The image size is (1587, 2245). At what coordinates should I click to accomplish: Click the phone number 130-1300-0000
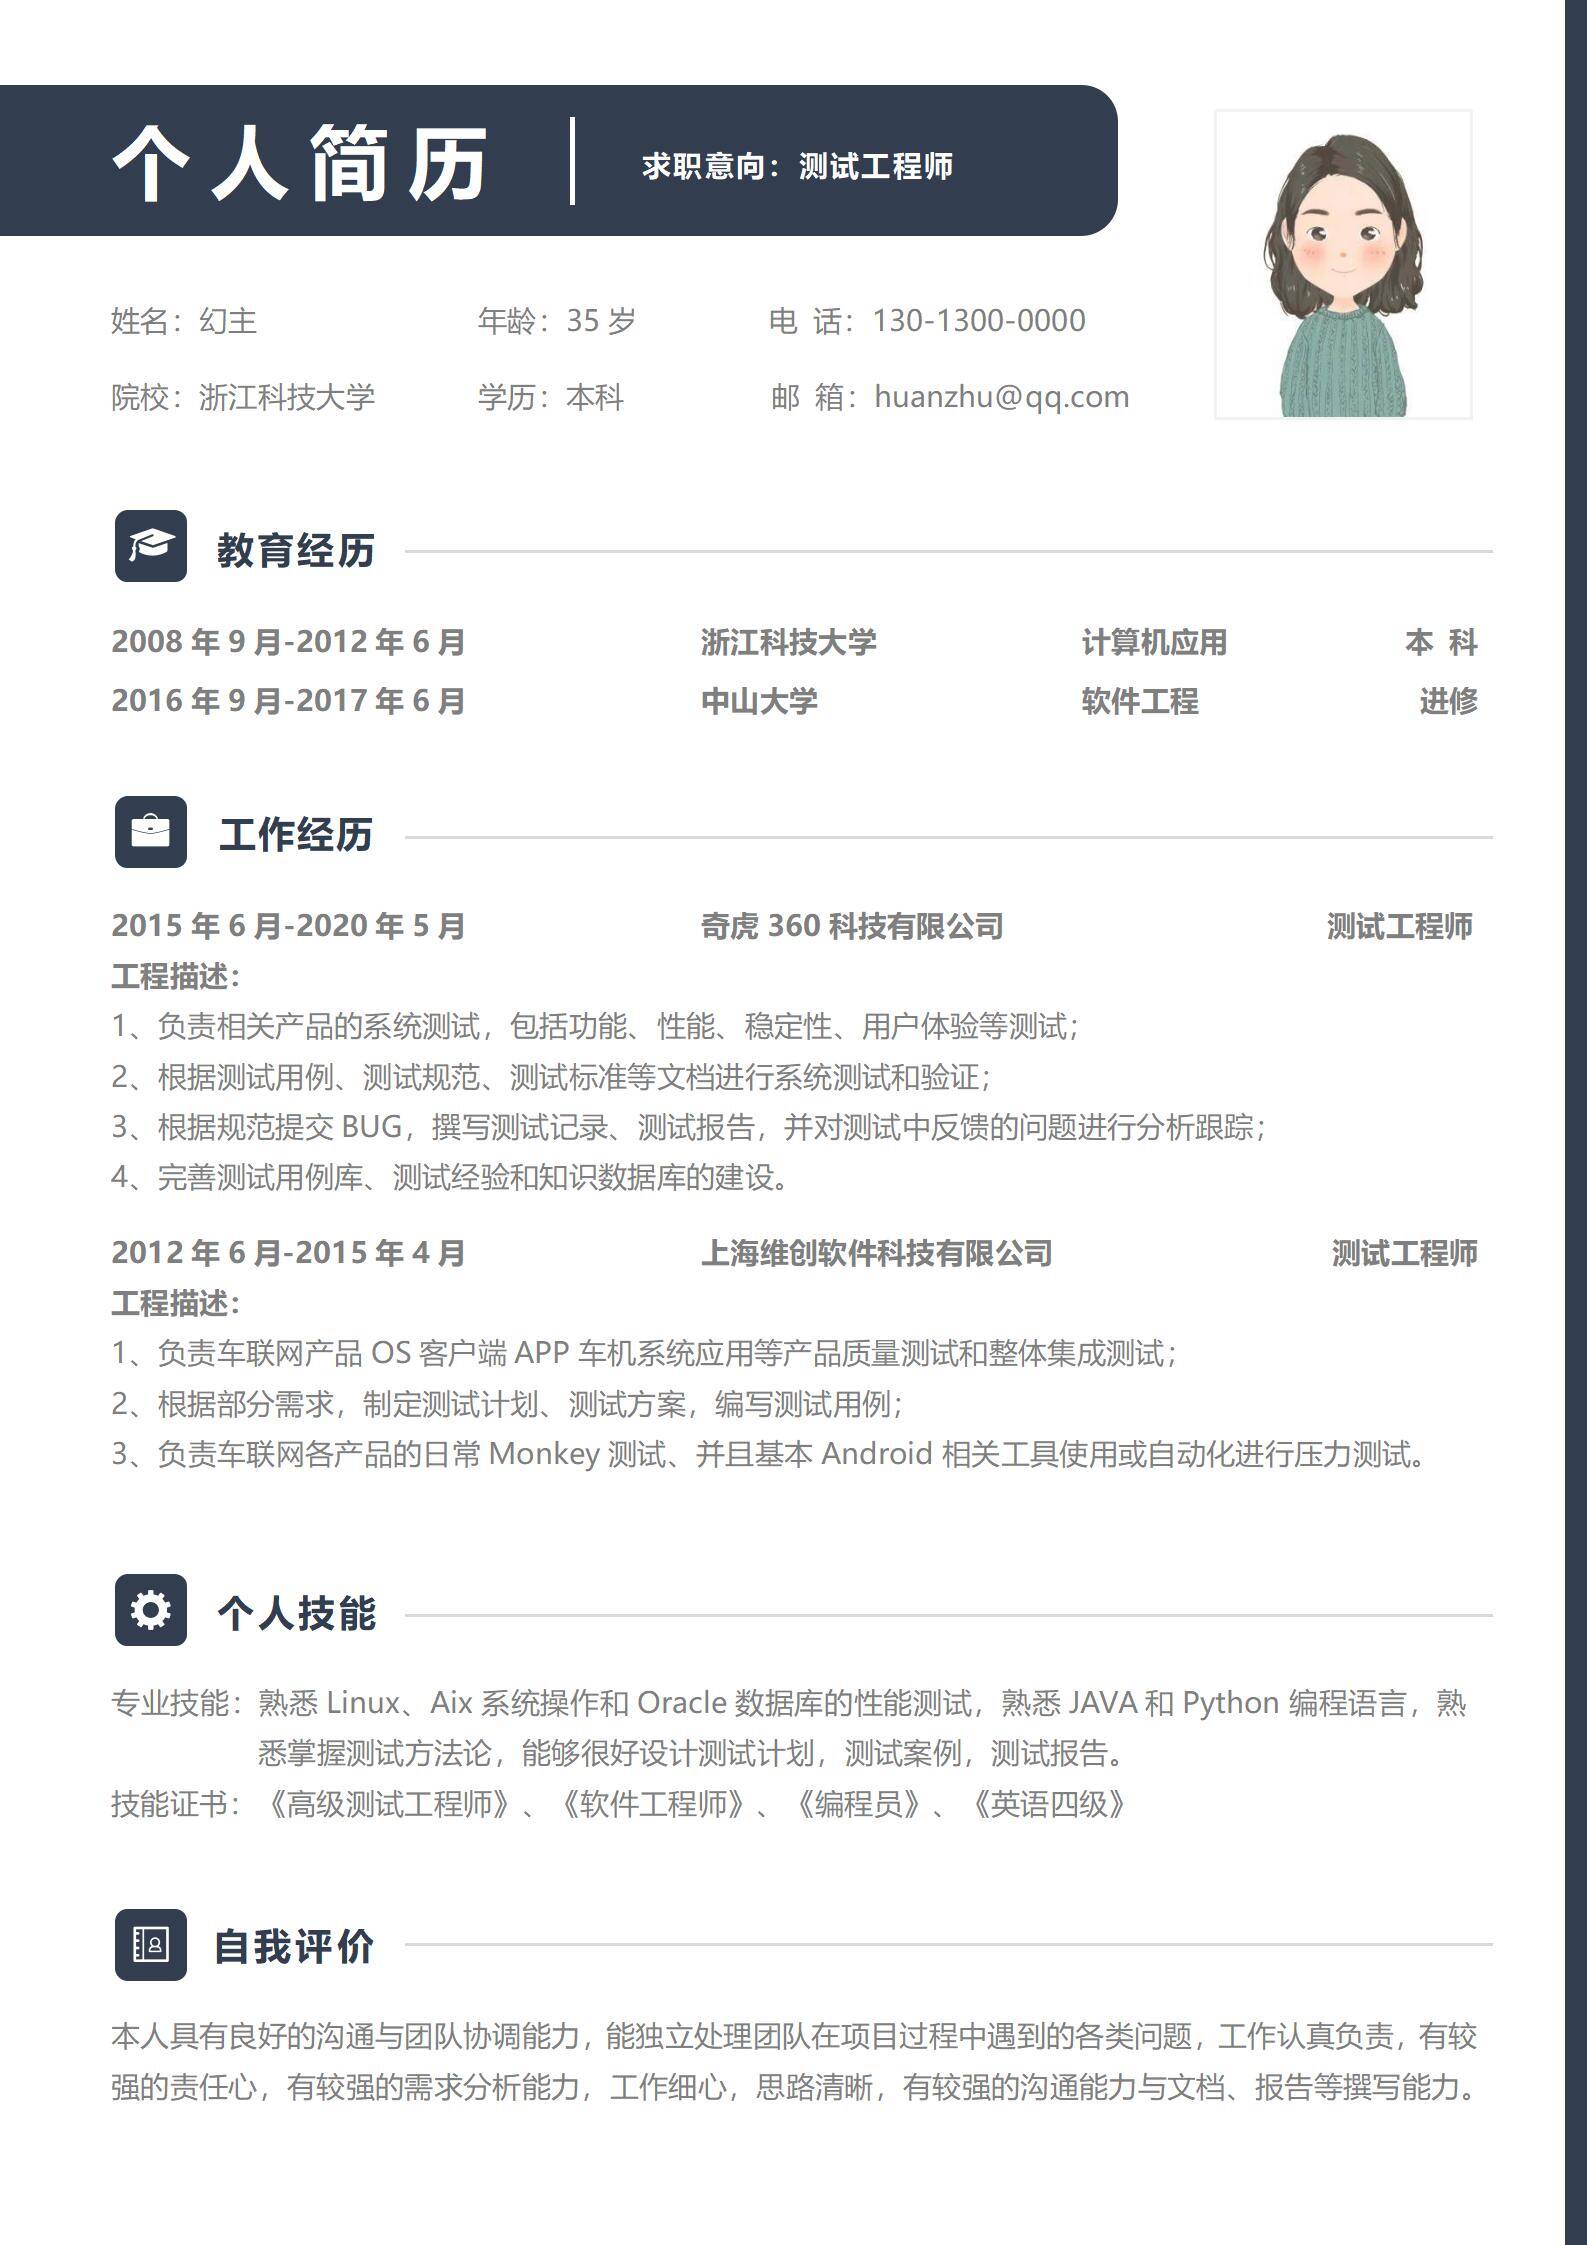click(978, 321)
